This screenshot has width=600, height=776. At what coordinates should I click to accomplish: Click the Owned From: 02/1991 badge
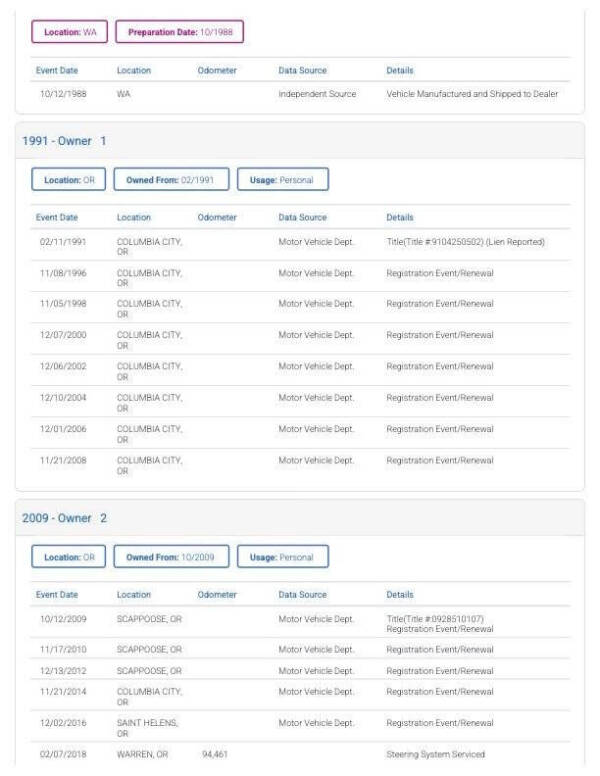tap(171, 179)
